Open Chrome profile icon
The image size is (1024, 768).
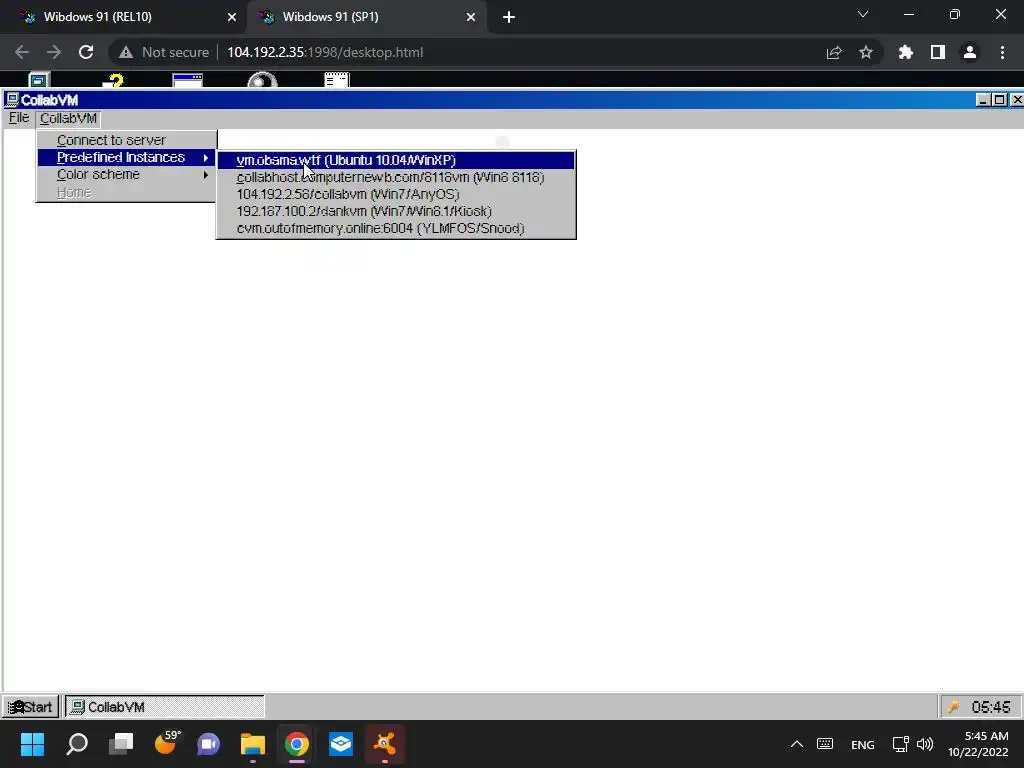[970, 52]
